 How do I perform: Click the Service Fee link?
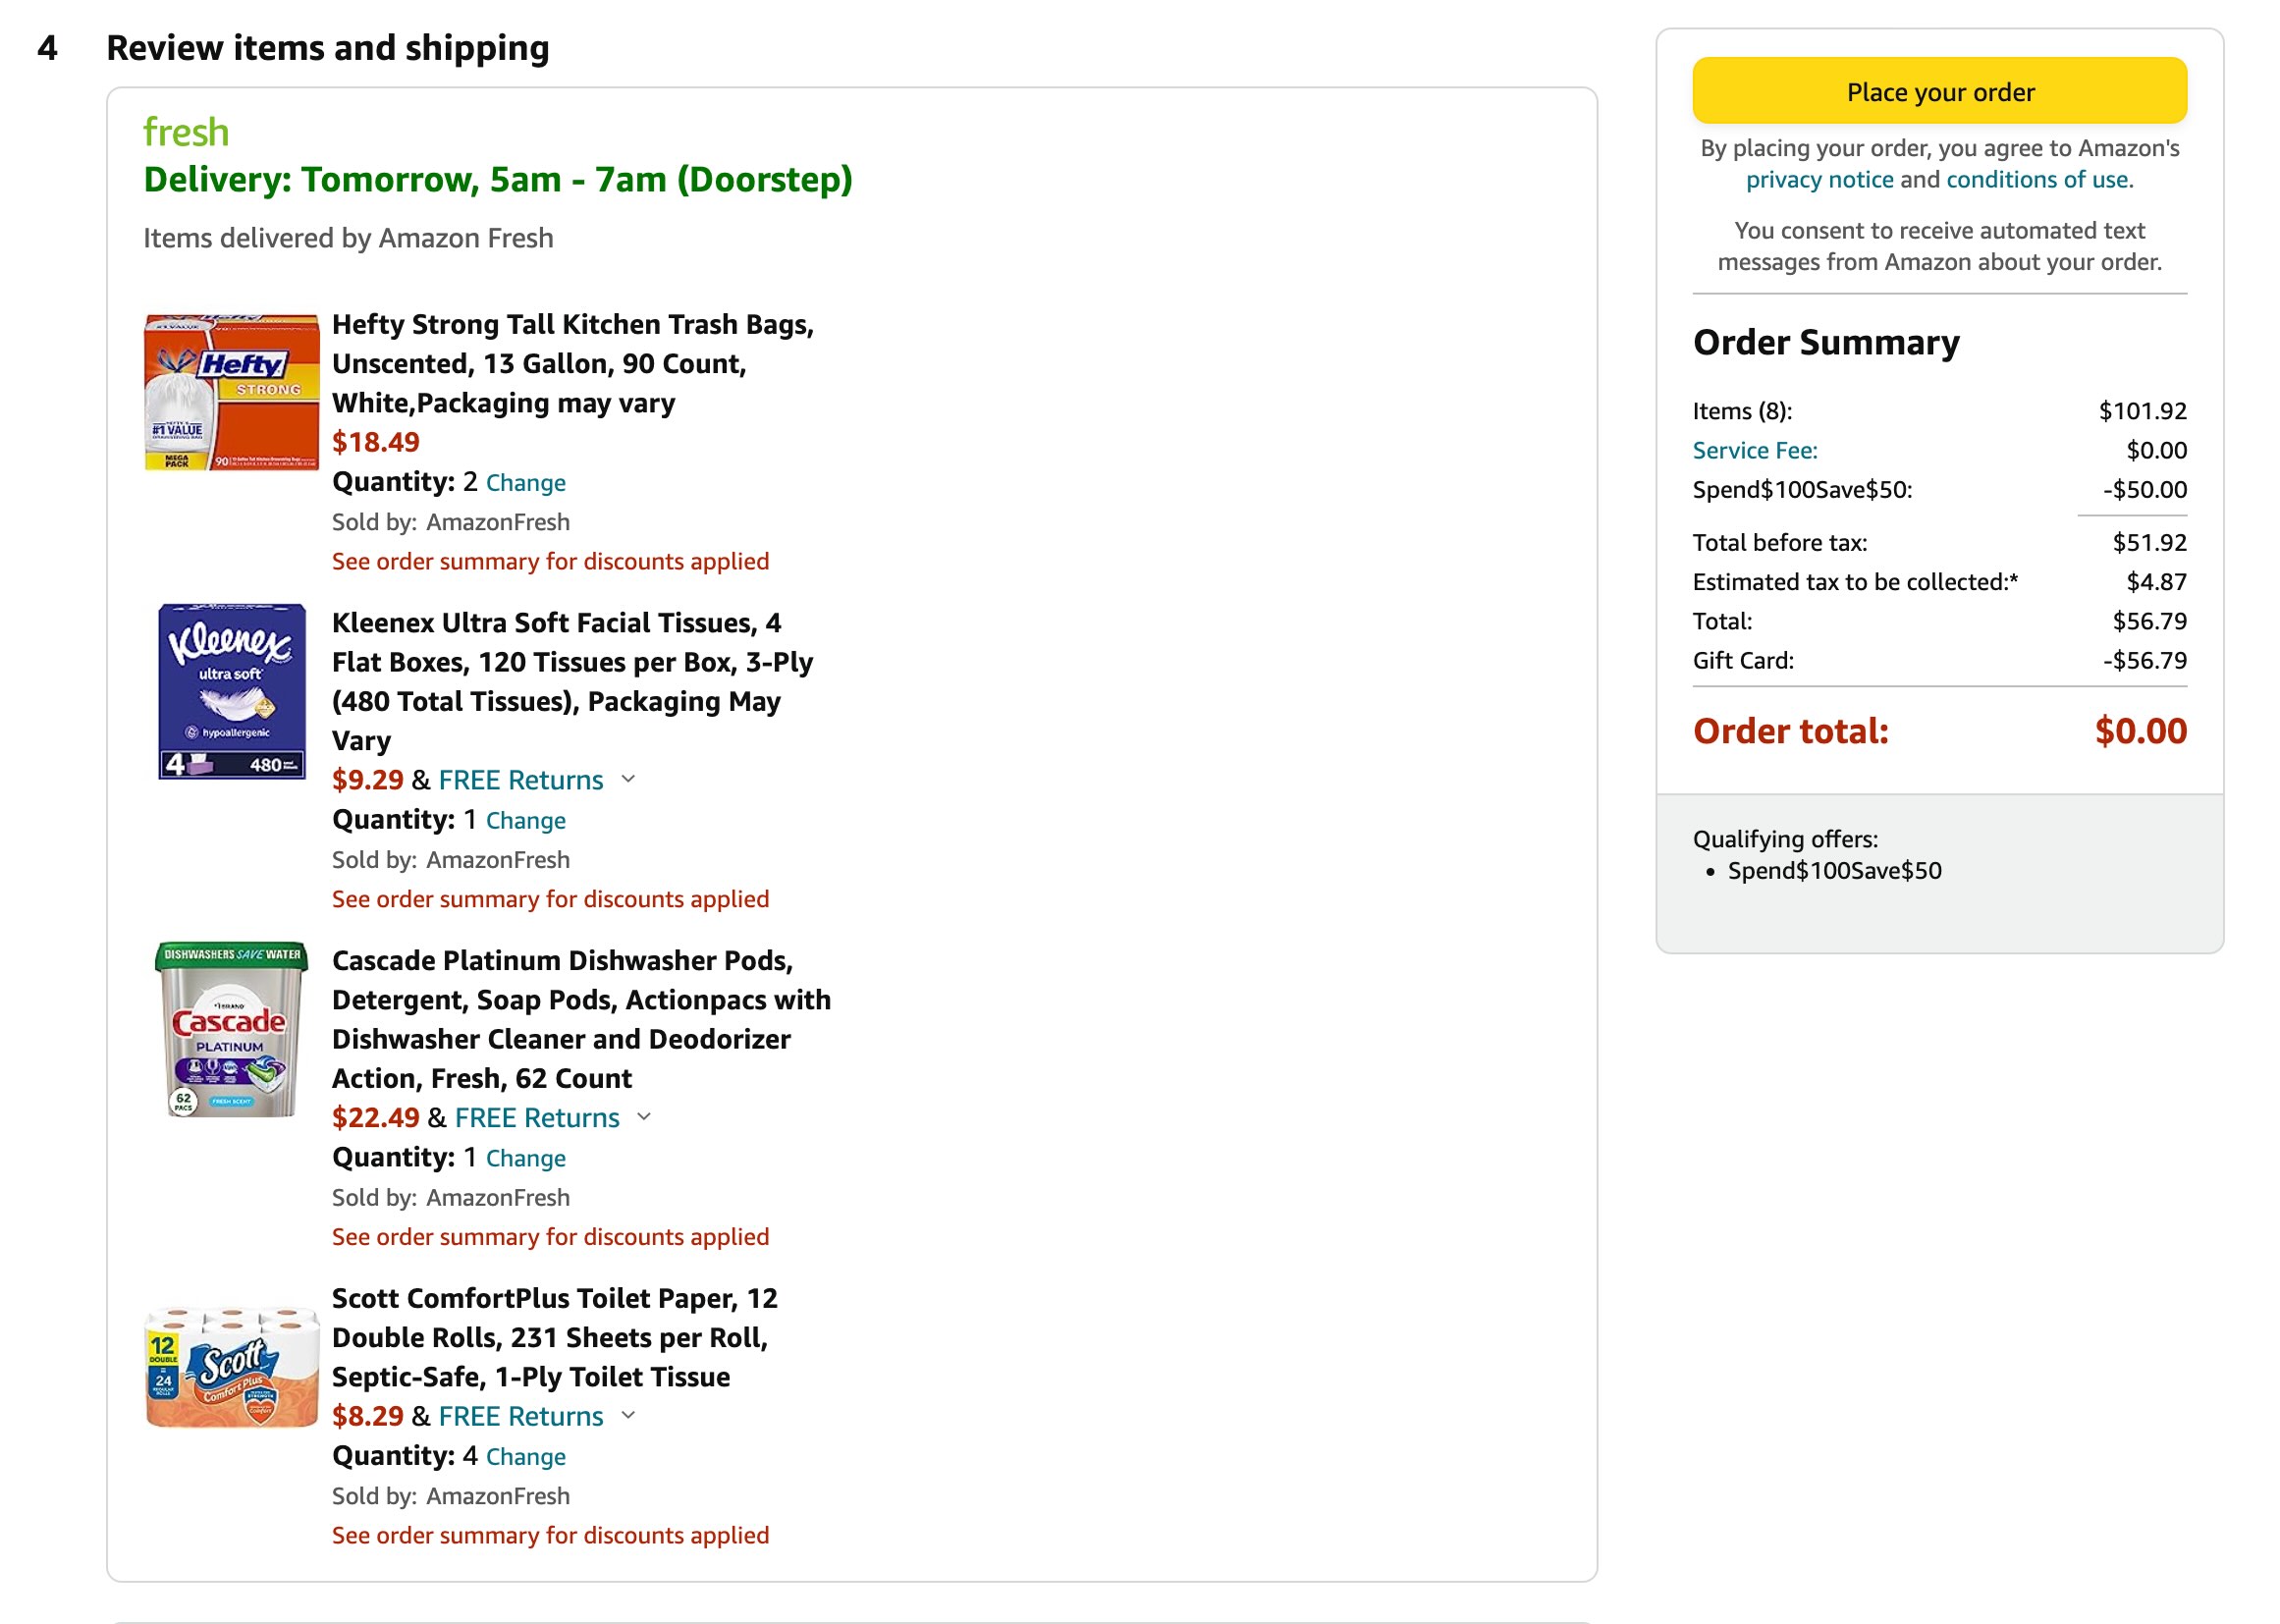[1754, 450]
